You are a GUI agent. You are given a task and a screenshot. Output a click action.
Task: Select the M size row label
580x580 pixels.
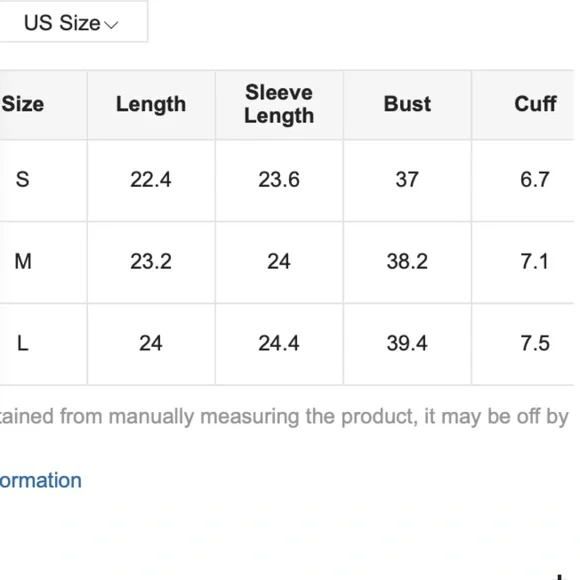pyautogui.click(x=23, y=262)
